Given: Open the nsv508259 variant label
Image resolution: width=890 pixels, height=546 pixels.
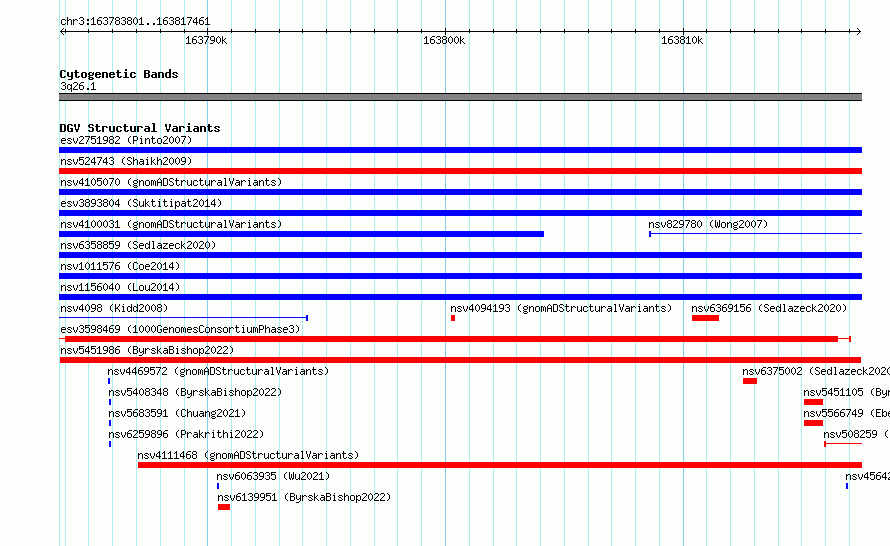Looking at the screenshot, I should [x=856, y=434].
